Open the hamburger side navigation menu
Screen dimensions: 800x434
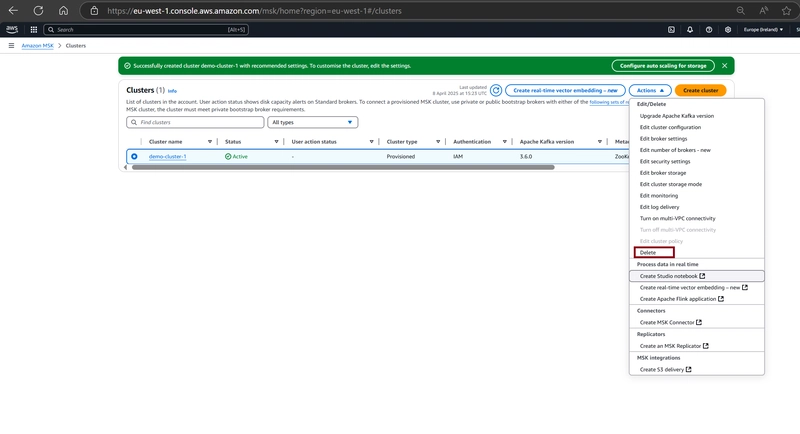tap(11, 45)
